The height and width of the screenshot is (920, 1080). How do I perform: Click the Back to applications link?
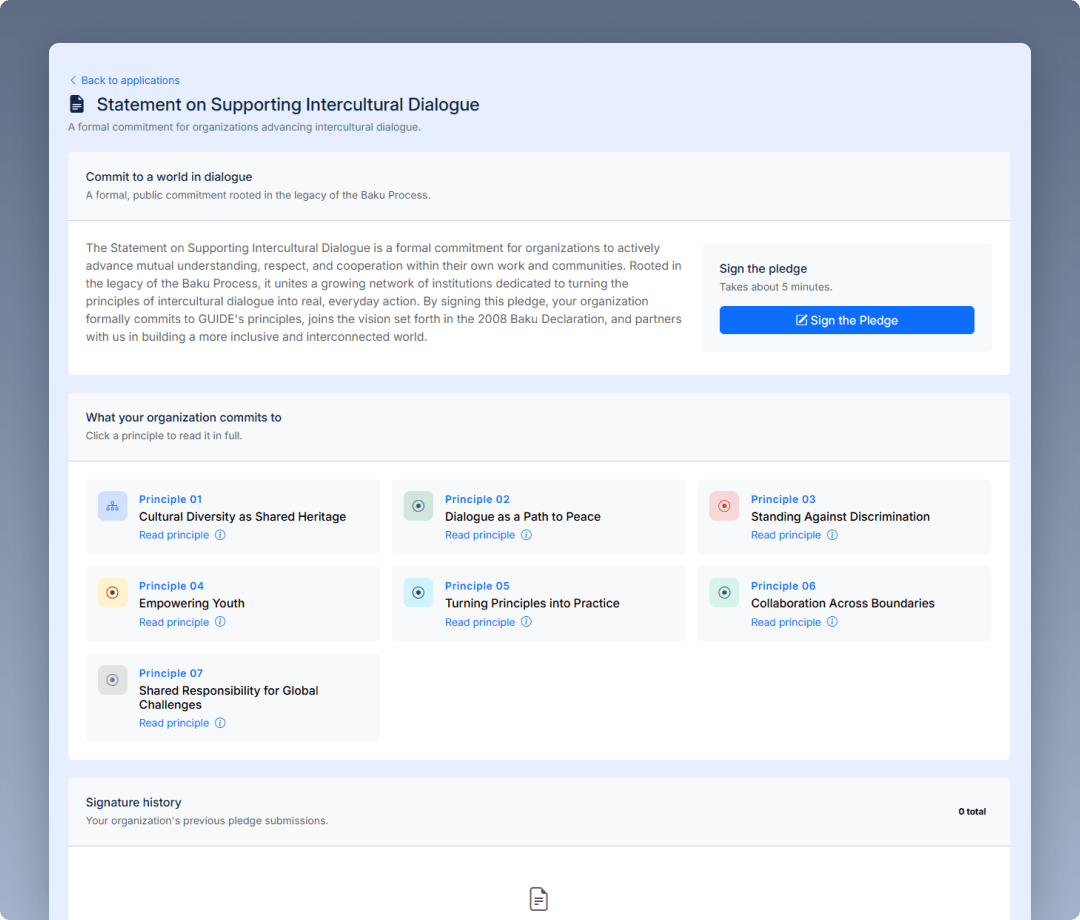[125, 81]
